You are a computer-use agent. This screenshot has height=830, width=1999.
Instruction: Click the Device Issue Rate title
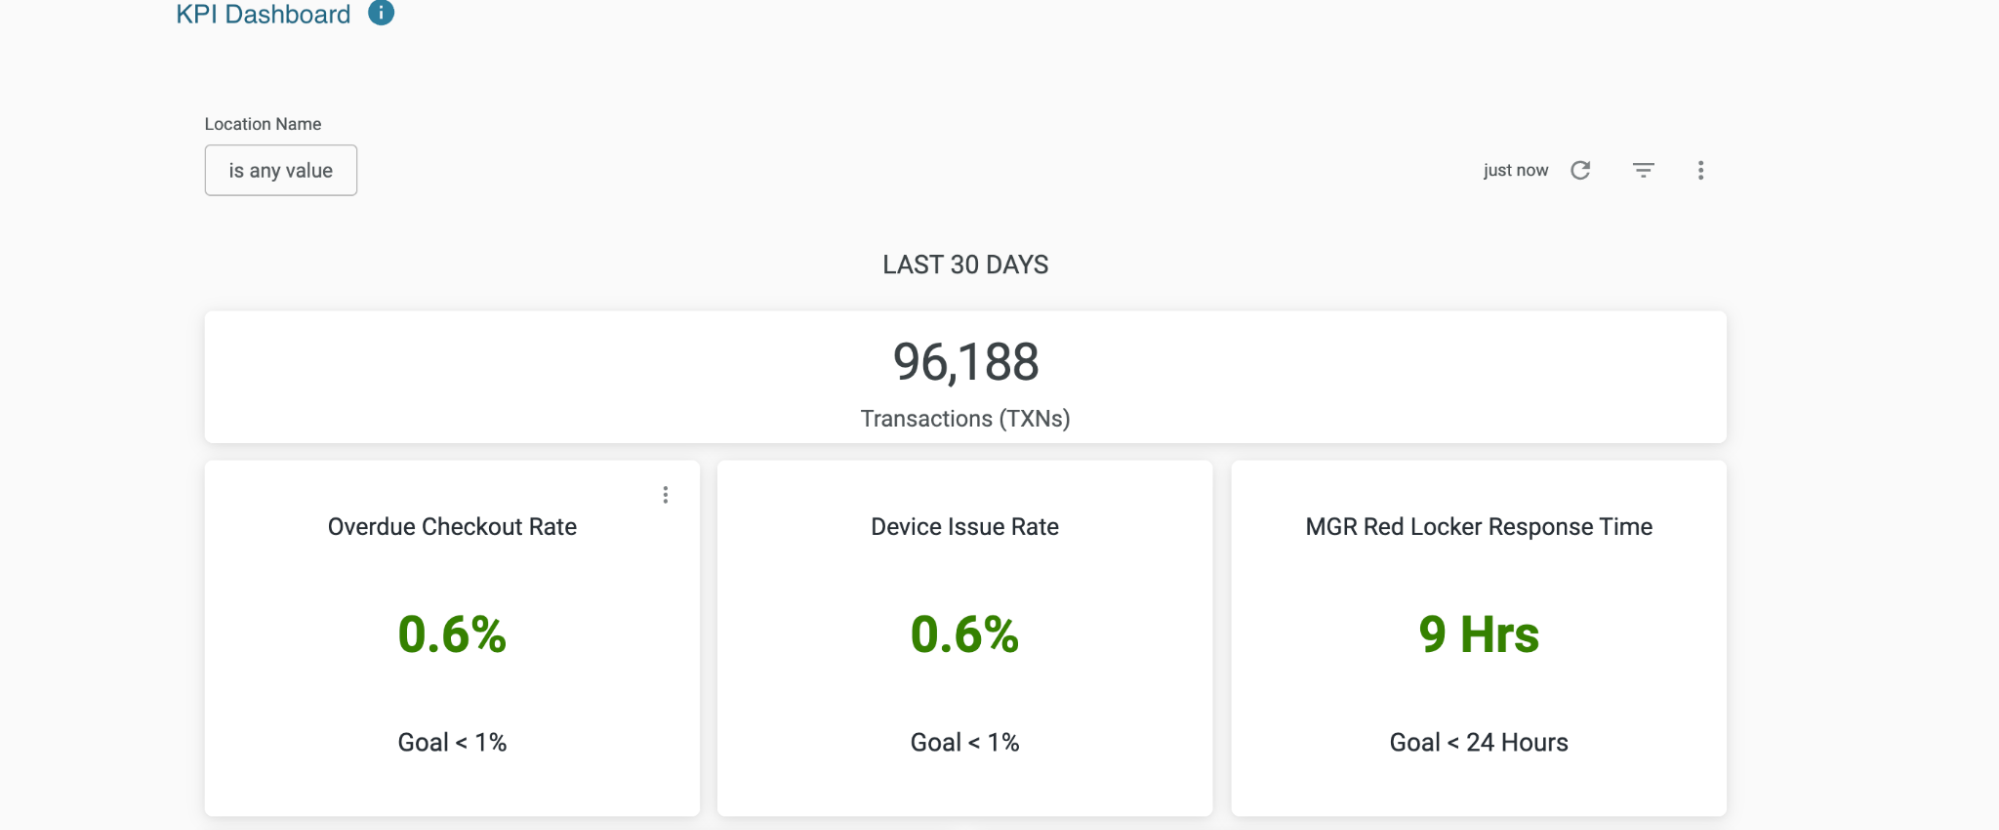[x=965, y=527]
